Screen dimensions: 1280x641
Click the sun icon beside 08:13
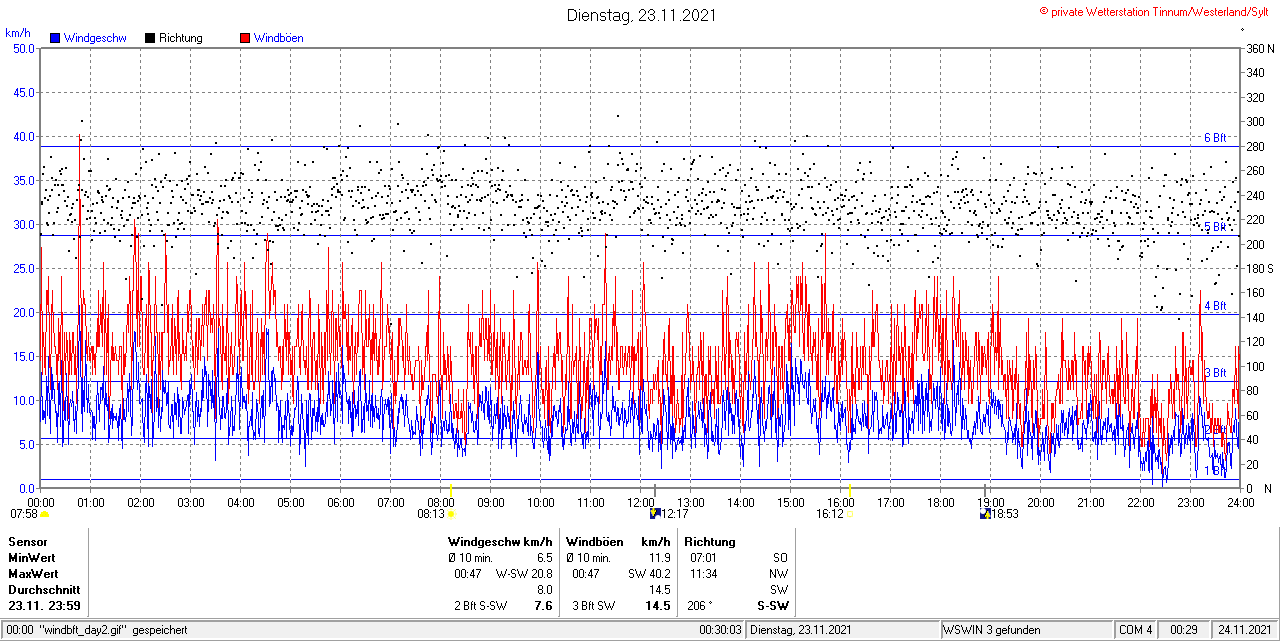[451, 514]
